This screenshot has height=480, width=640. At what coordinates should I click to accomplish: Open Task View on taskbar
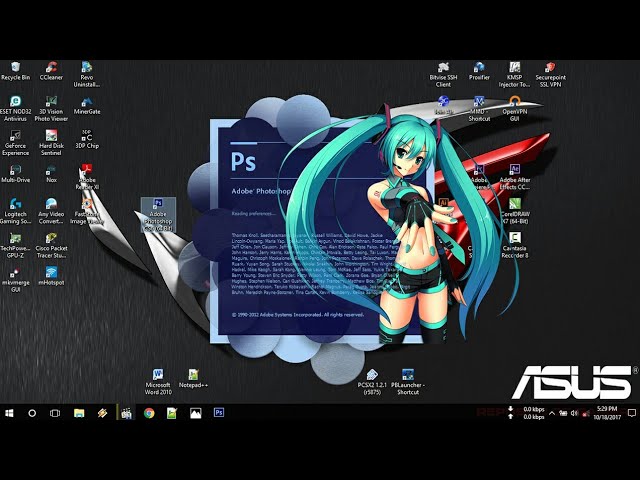tap(55, 413)
